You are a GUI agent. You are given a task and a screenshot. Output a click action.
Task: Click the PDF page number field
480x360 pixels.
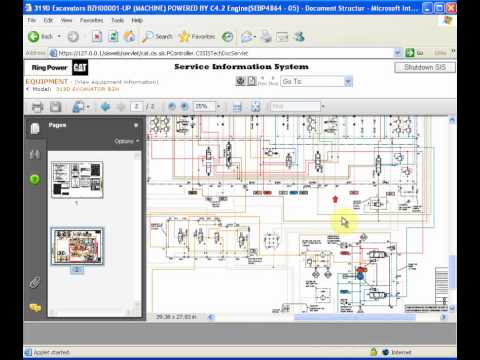pyautogui.click(x=136, y=107)
